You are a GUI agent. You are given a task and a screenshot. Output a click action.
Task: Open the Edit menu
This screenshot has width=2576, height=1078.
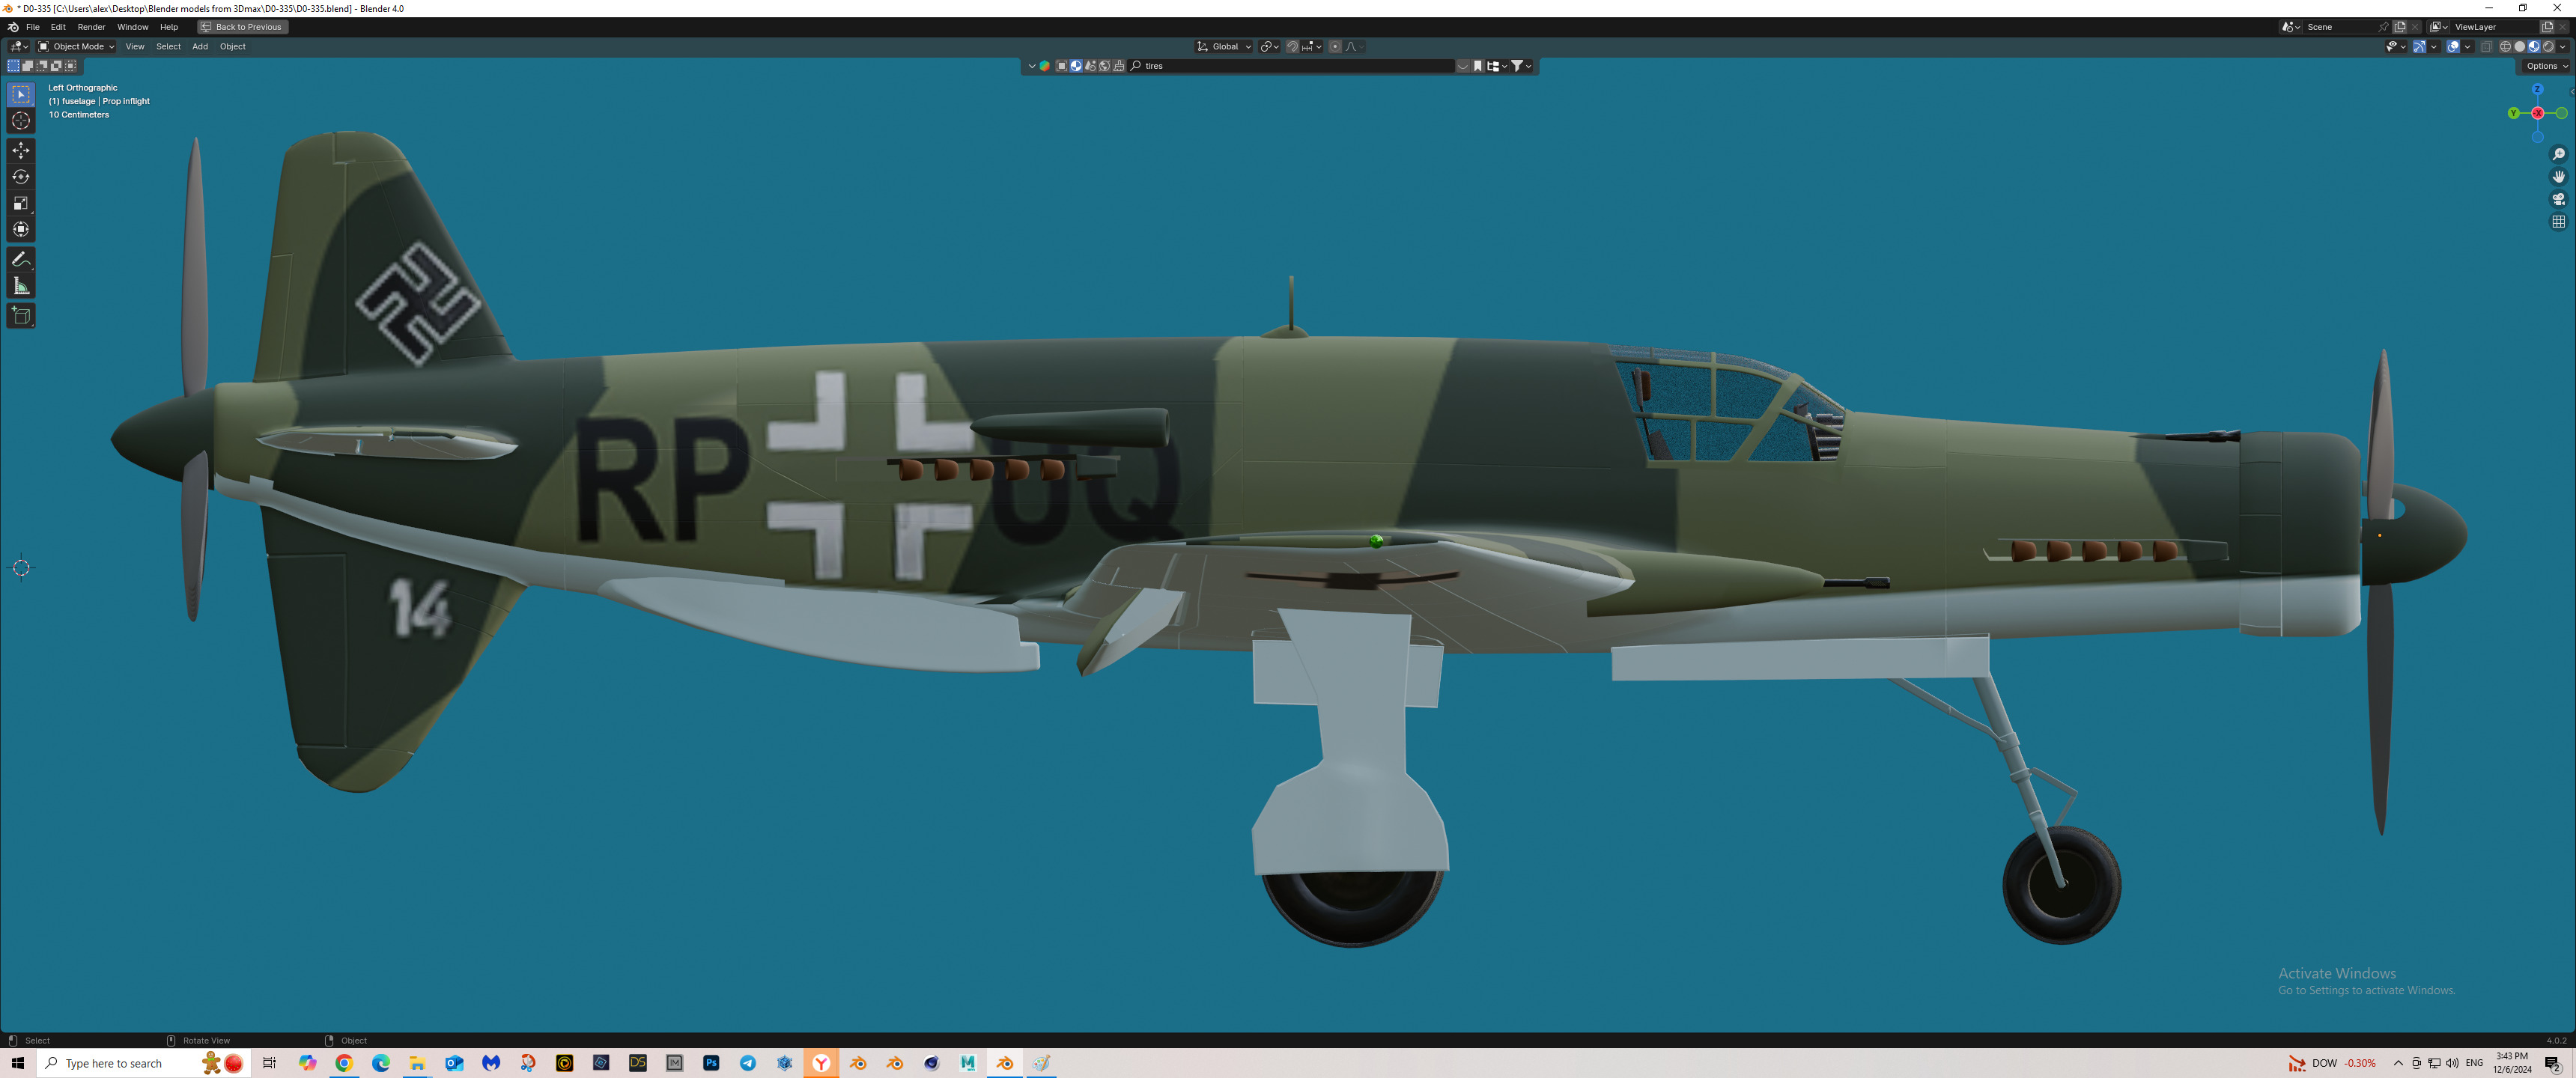[x=58, y=27]
